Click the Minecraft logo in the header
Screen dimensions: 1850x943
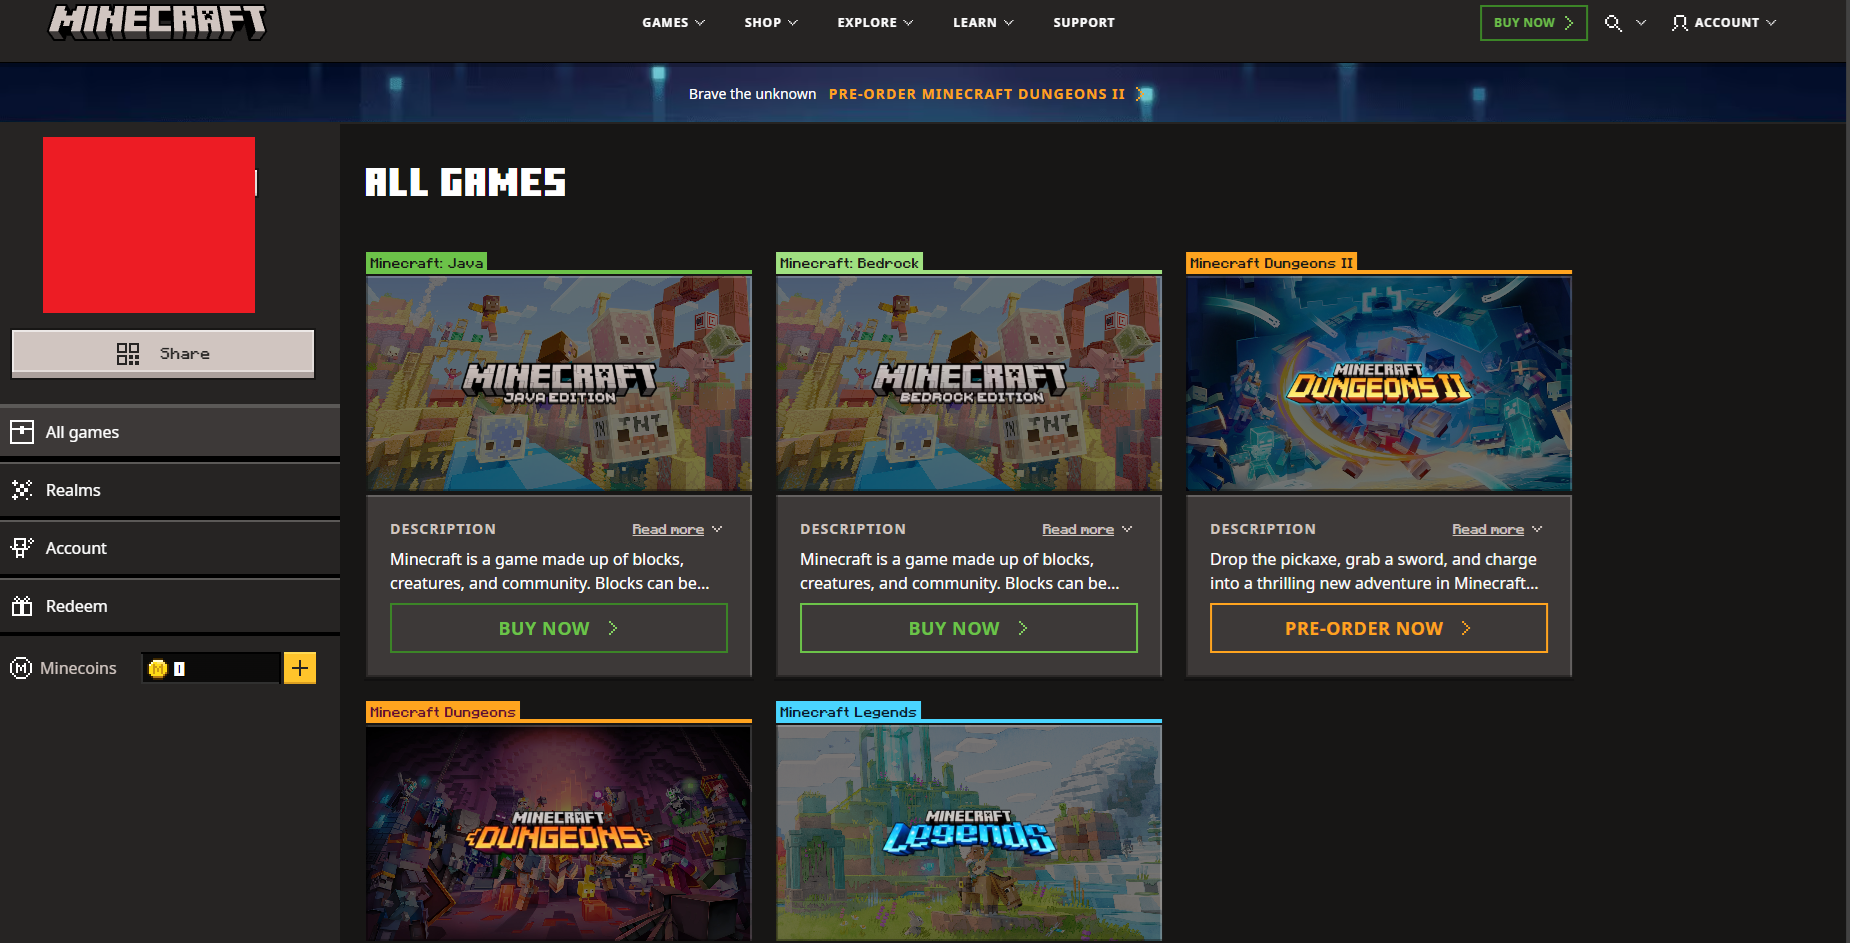click(157, 21)
